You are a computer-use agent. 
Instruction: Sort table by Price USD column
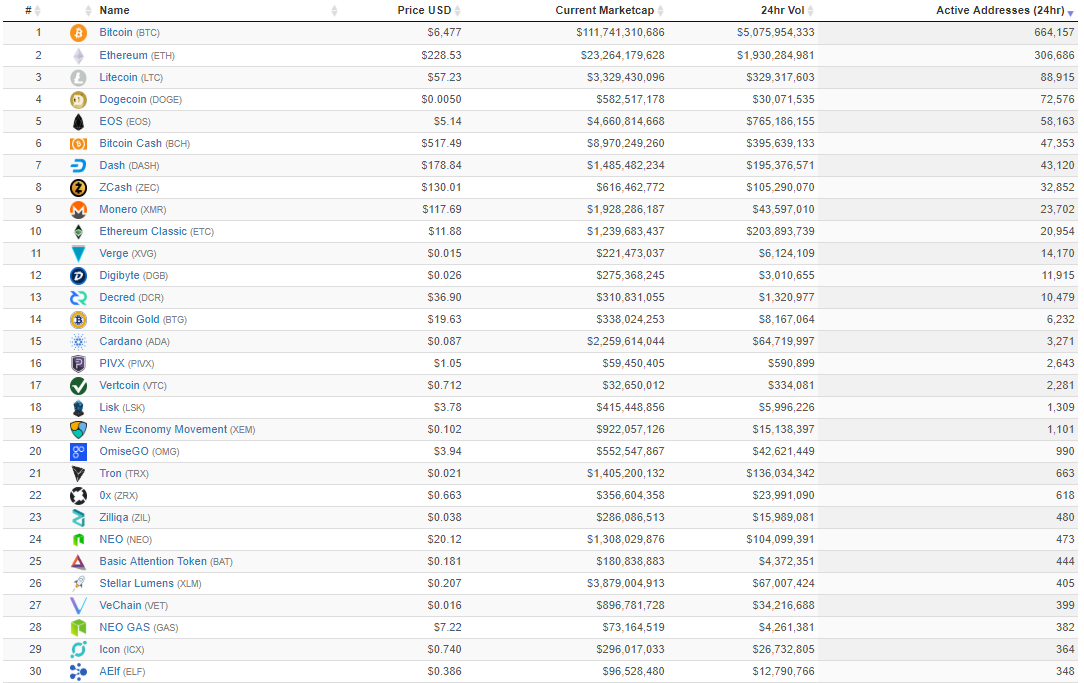click(x=429, y=10)
